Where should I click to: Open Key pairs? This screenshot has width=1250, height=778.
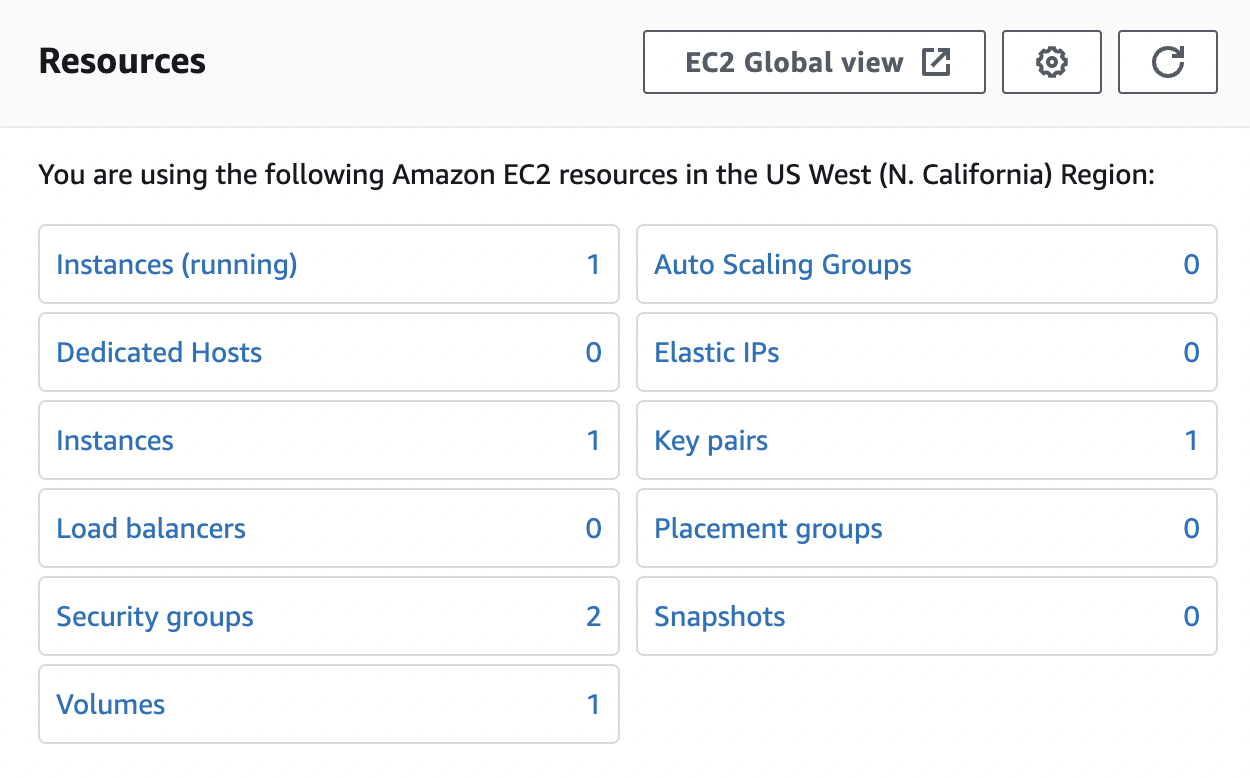click(x=711, y=441)
